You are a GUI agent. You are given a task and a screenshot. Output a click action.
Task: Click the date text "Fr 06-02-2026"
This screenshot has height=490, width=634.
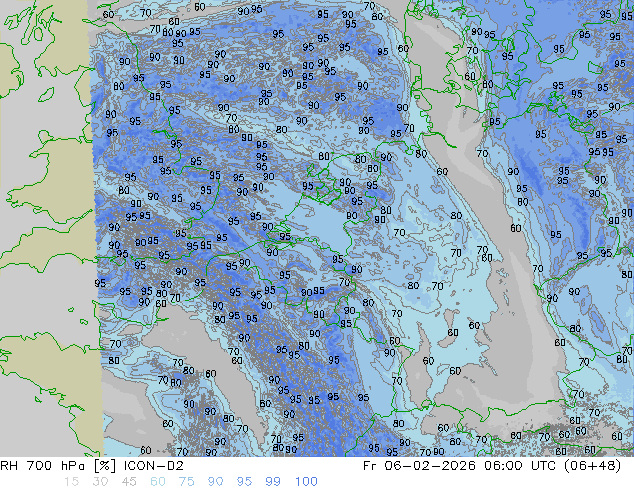(419, 466)
